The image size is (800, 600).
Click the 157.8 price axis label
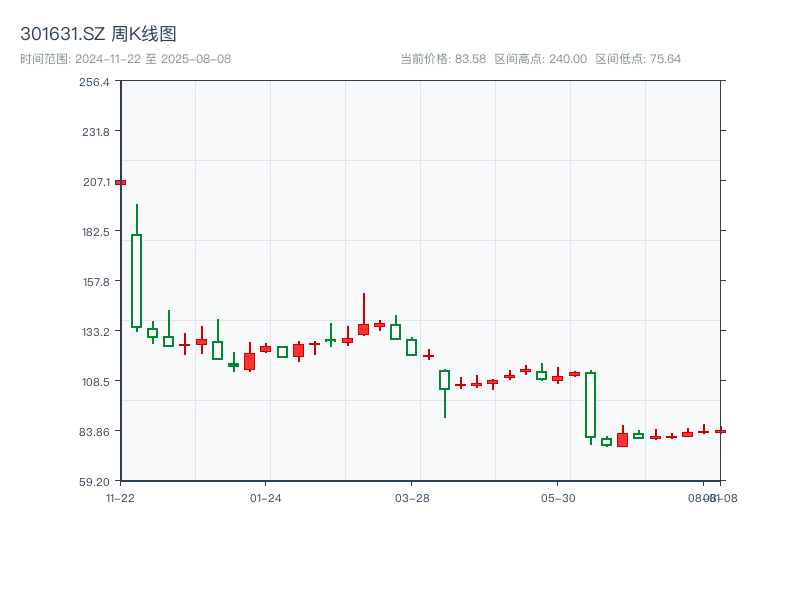coord(96,282)
